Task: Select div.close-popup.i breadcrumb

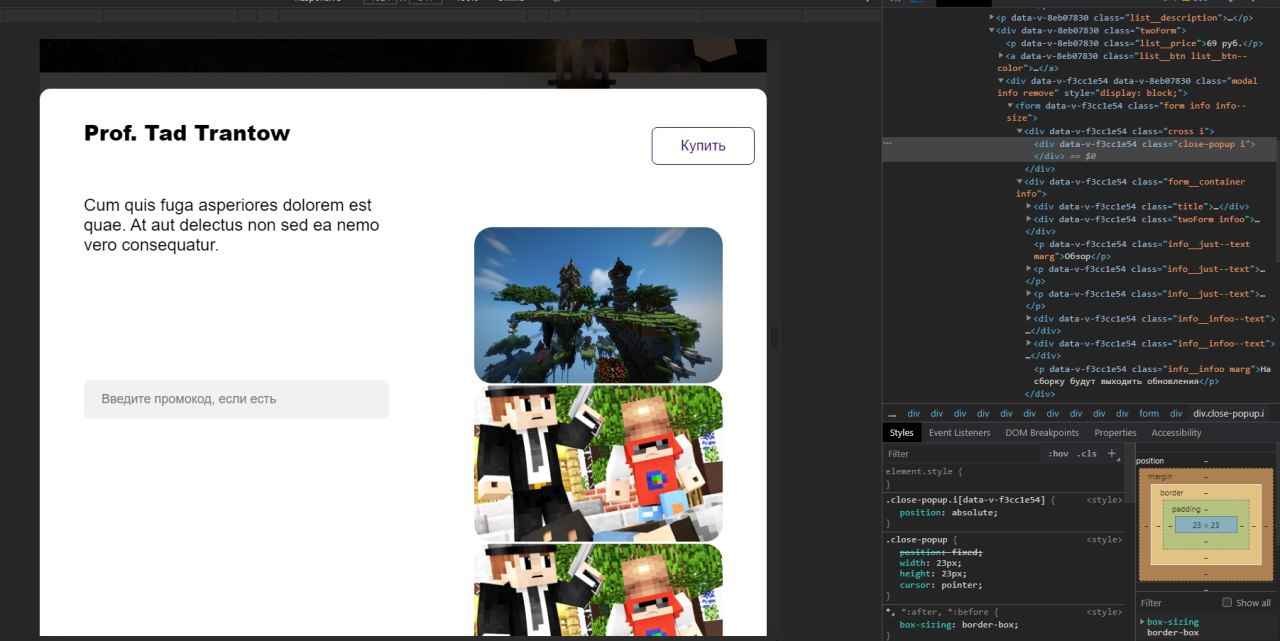Action: [x=1229, y=414]
